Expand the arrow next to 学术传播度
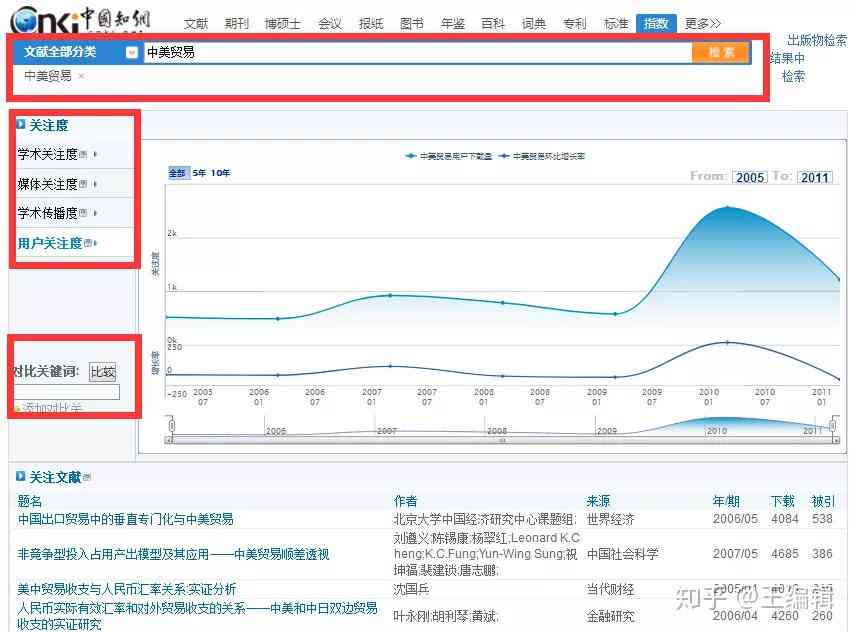This screenshot has height=632, width=856. (x=96, y=213)
